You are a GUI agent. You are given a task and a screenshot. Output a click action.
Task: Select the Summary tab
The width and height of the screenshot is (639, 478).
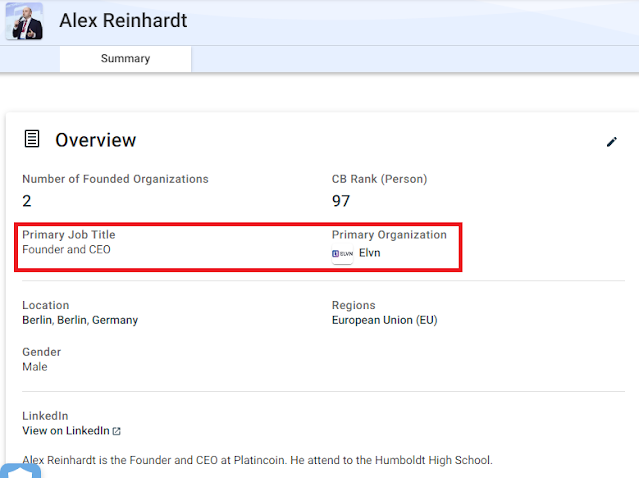coord(126,59)
